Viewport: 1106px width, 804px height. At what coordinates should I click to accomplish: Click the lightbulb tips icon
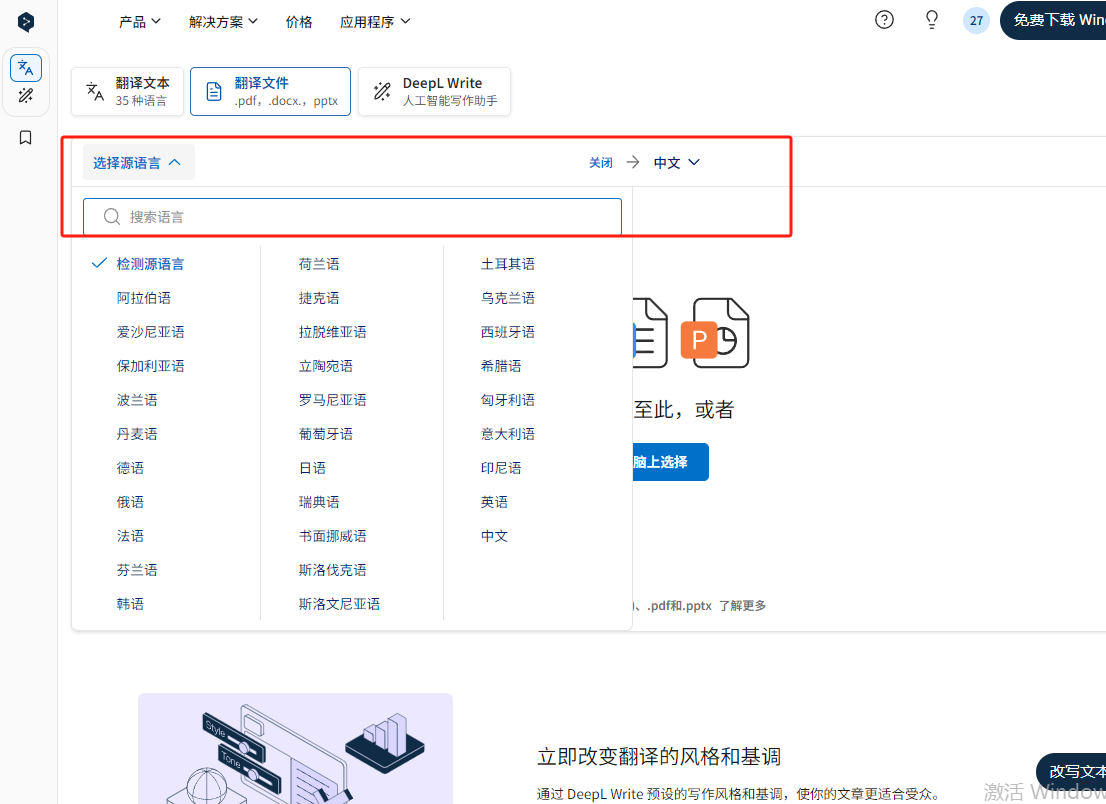[x=932, y=20]
